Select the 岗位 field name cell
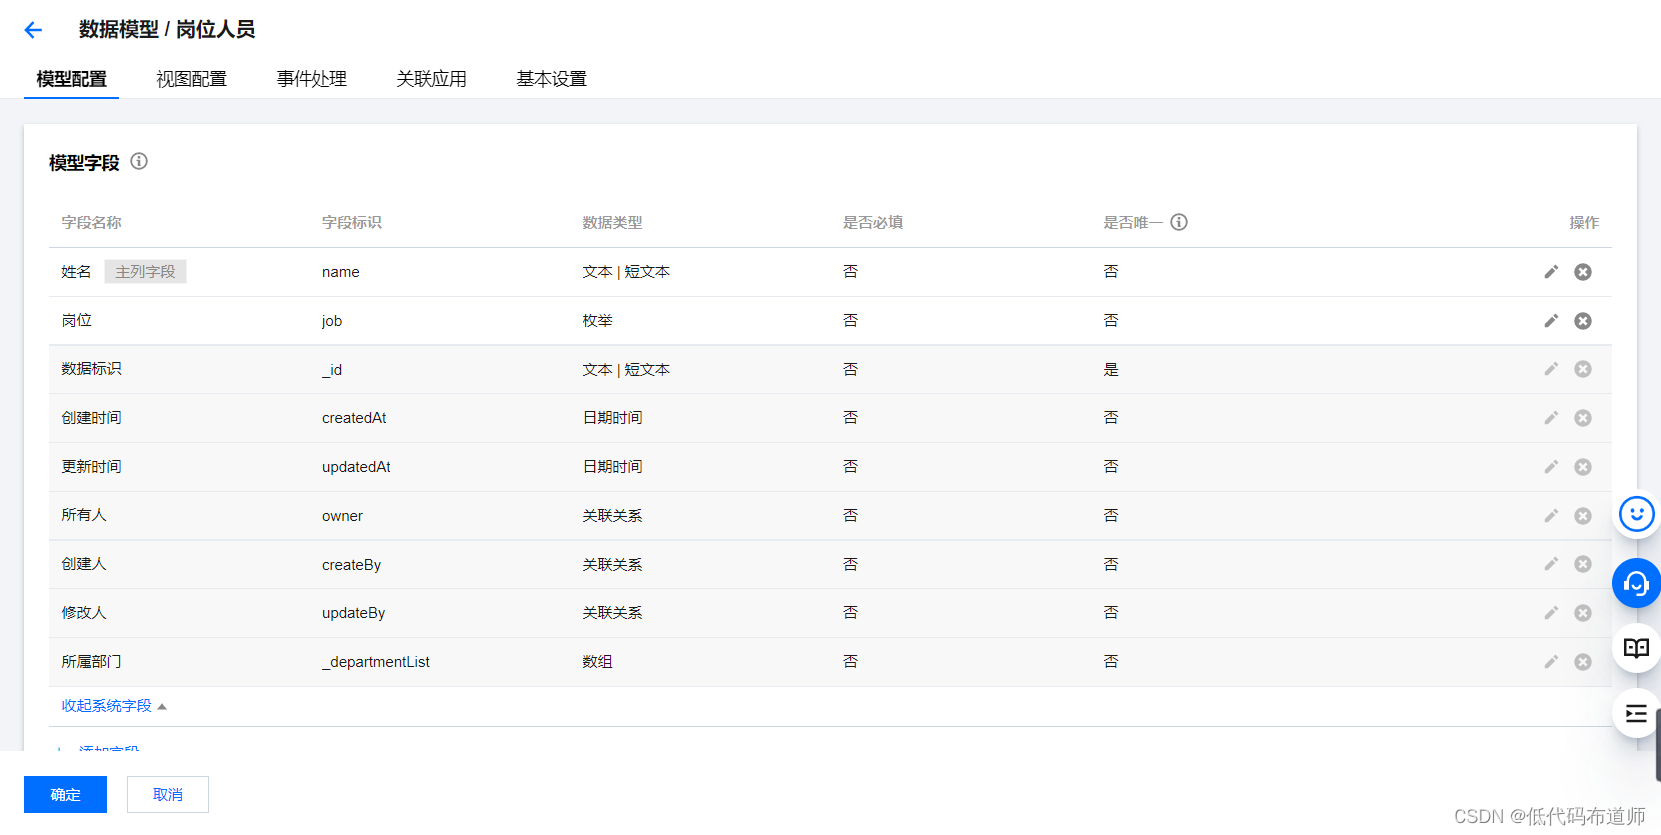The image size is (1661, 835). pos(76,321)
